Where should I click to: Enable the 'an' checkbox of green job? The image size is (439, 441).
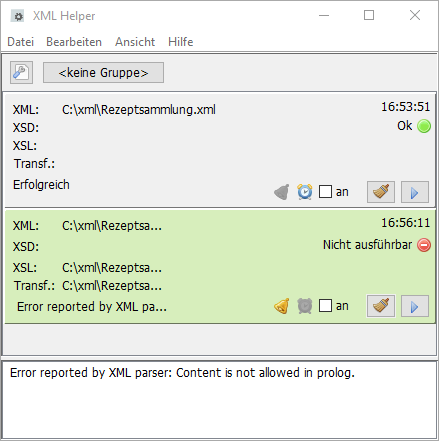325,306
